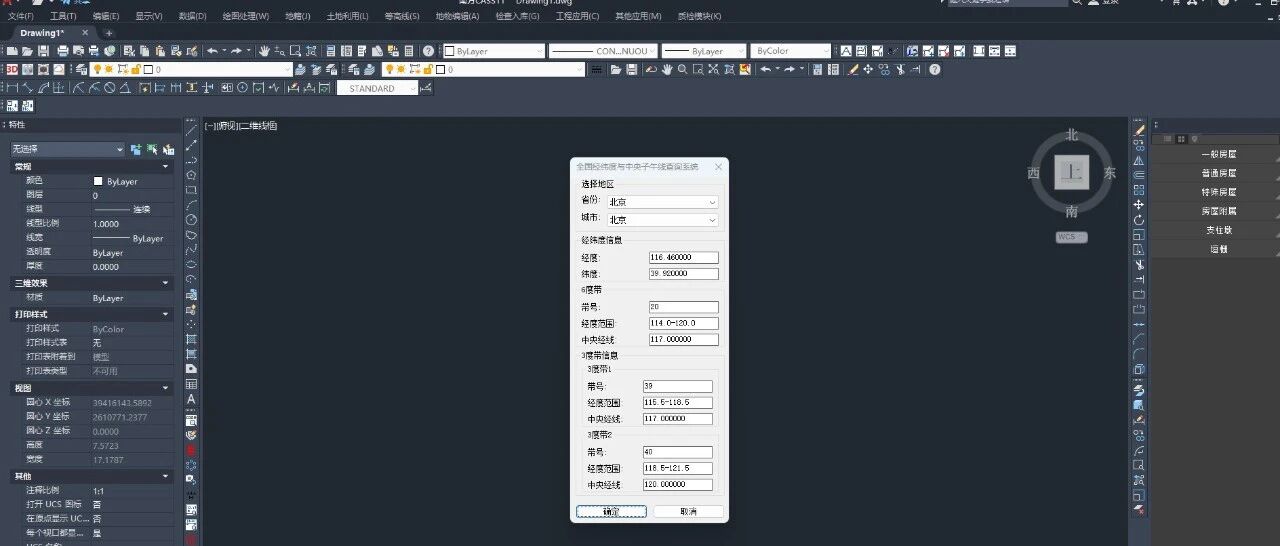Toggle the layer lightbulb on/off icon
The image size is (1280, 546).
[97, 69]
